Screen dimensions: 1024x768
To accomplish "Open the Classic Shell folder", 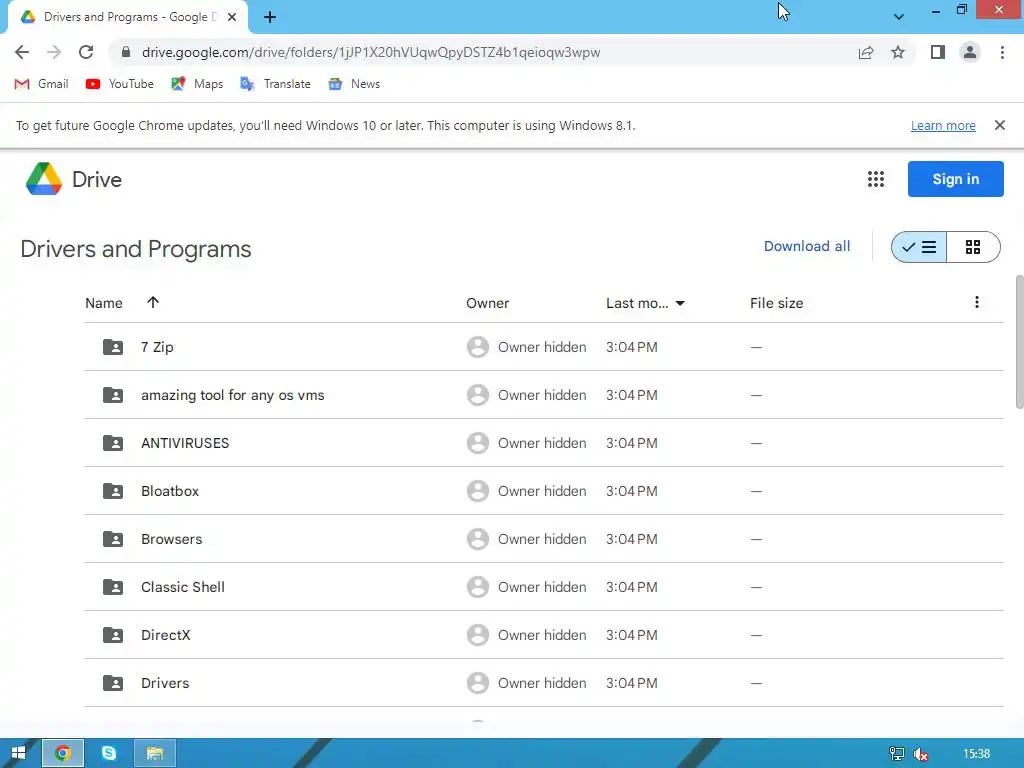I will tap(543, 587).
